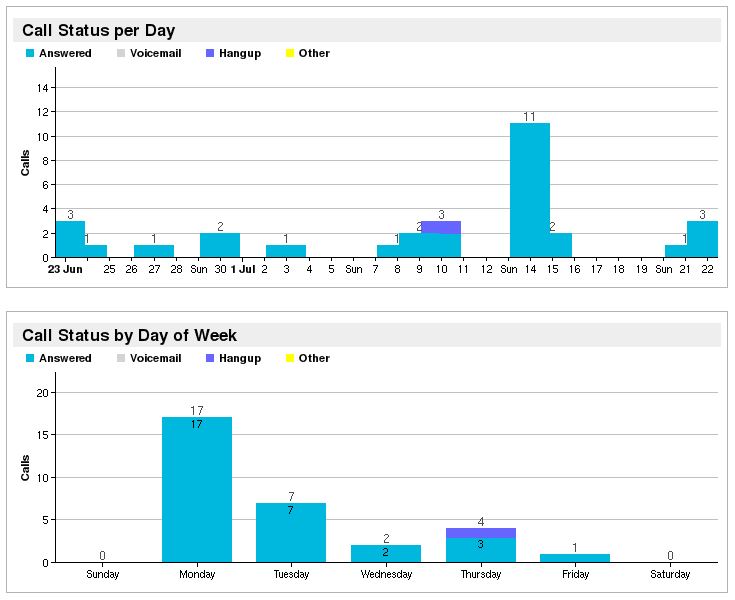Select the Tuesday bar with 7 calls
This screenshot has height=600, width=735.
pyautogui.click(x=291, y=532)
